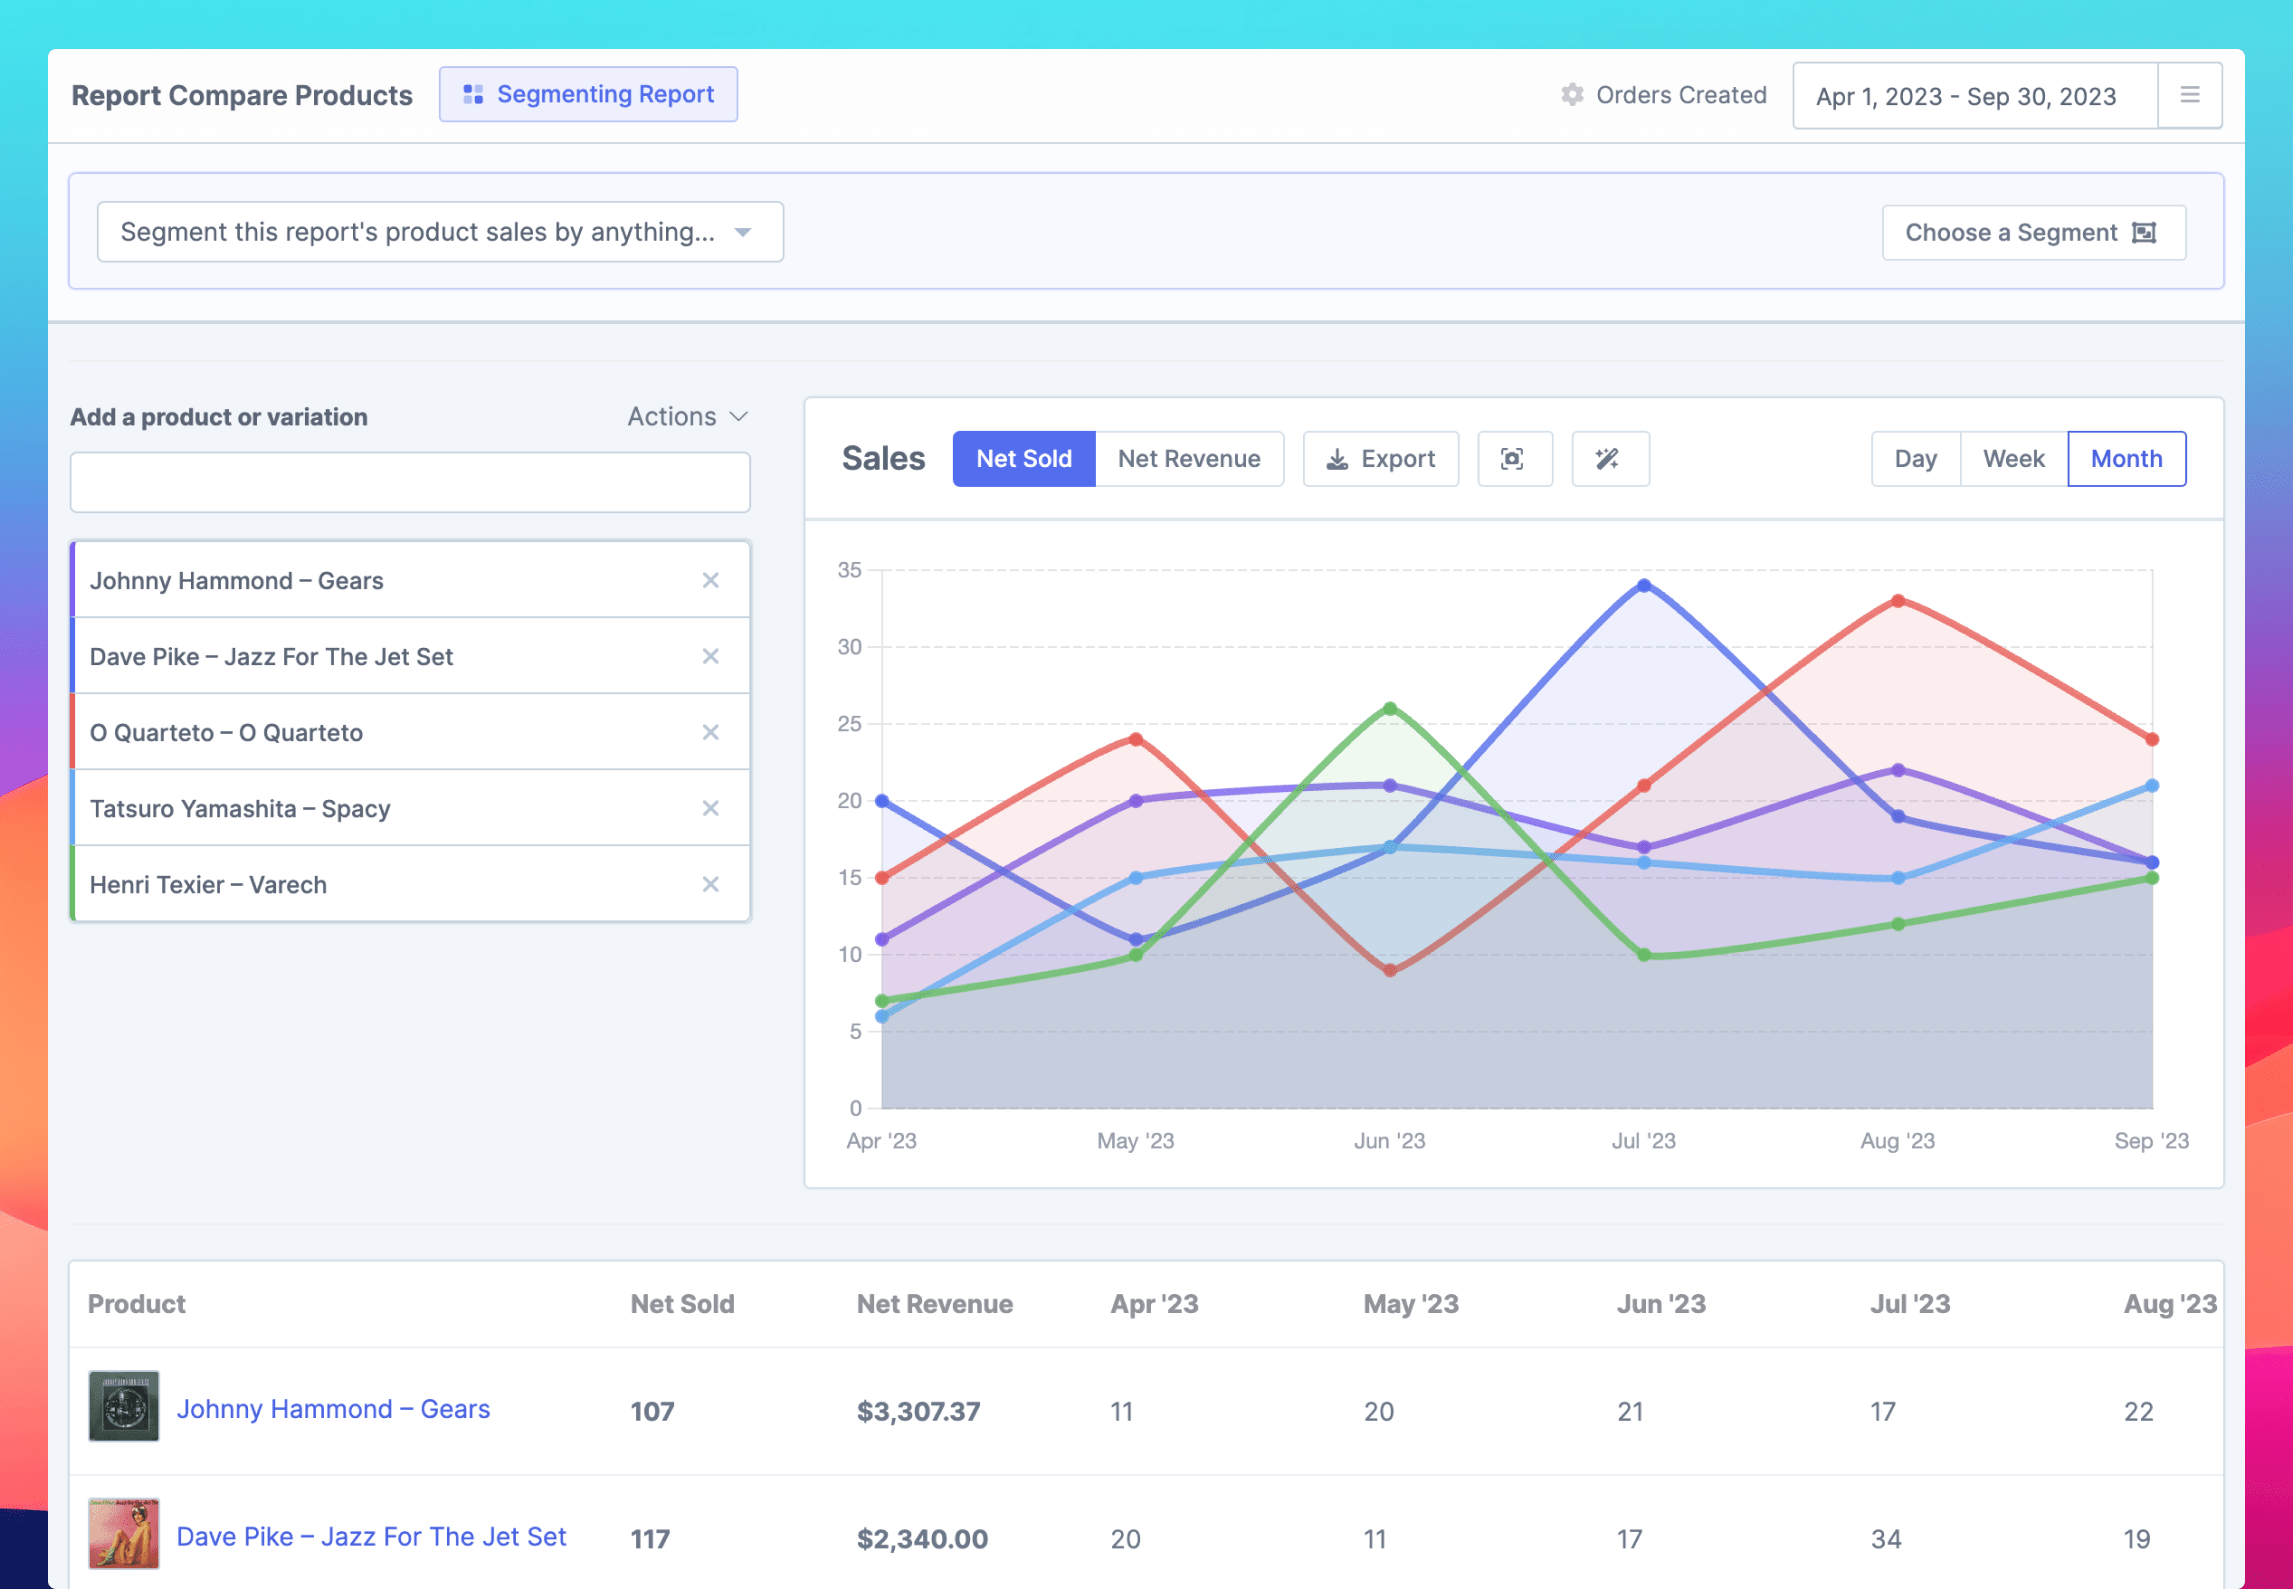The image size is (2293, 1589).
Task: Click the gear icon beside Orders Created
Action: [x=1572, y=94]
